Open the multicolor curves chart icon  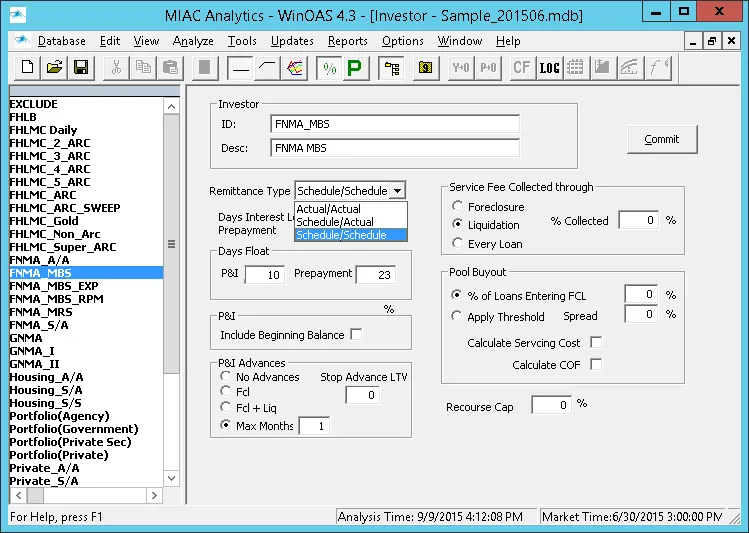point(294,68)
